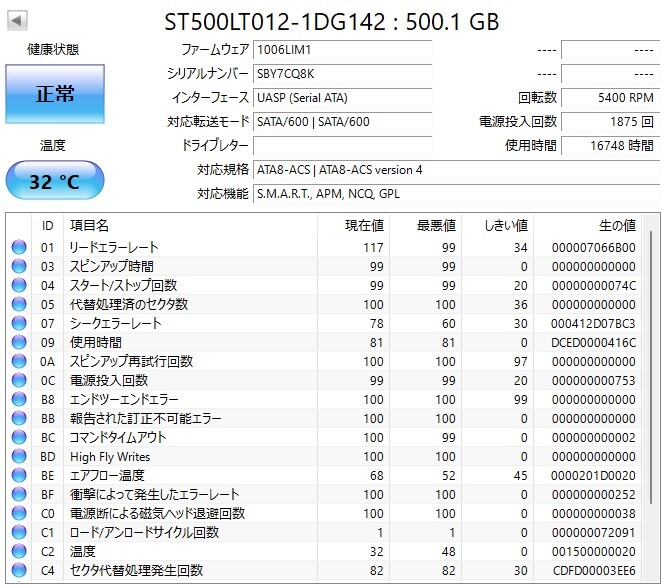Screen dimensions: 664x586
Task: Click status circle for スピンアップ時間 row
Action: 19,266
